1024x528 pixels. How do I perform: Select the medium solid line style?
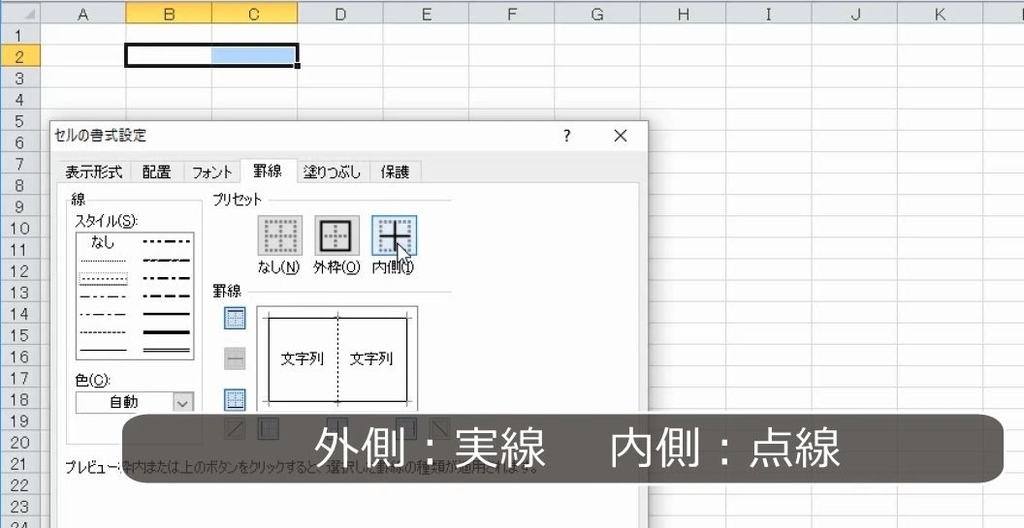point(167,314)
